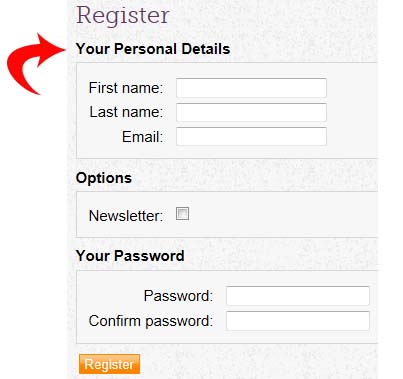Click the orange Register button
Viewport: 403px width, 379px height.
coord(109,364)
